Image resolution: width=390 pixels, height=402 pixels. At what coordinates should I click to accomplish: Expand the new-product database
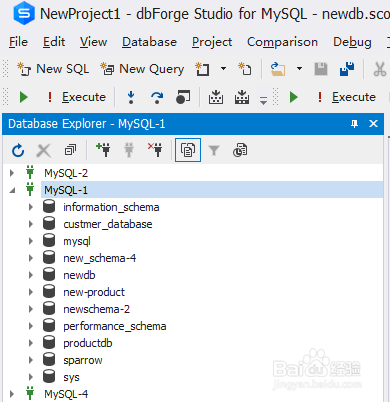31,292
